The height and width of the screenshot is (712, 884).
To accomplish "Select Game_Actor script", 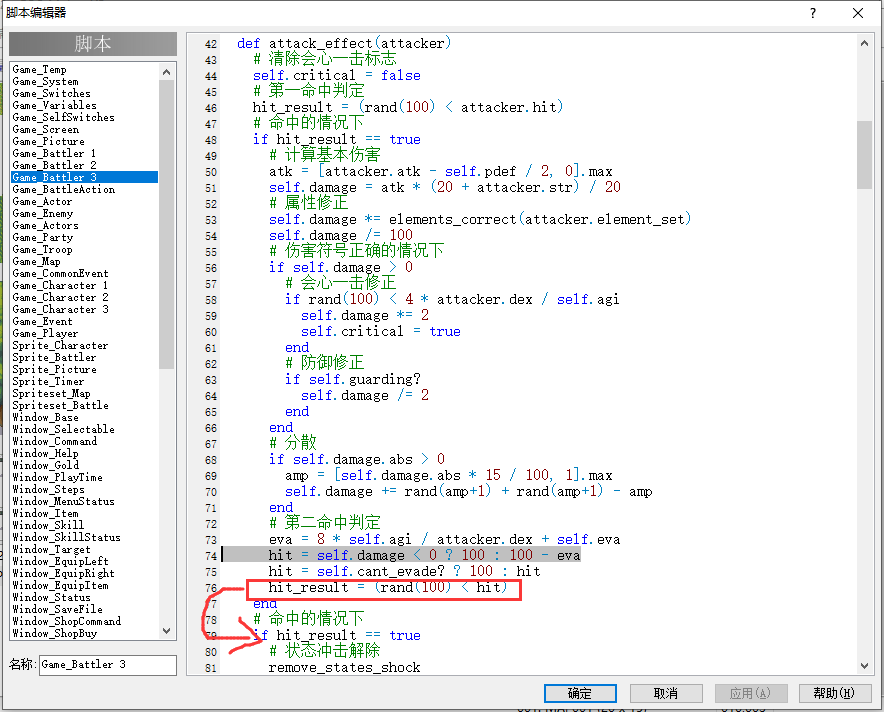I will (x=42, y=201).
